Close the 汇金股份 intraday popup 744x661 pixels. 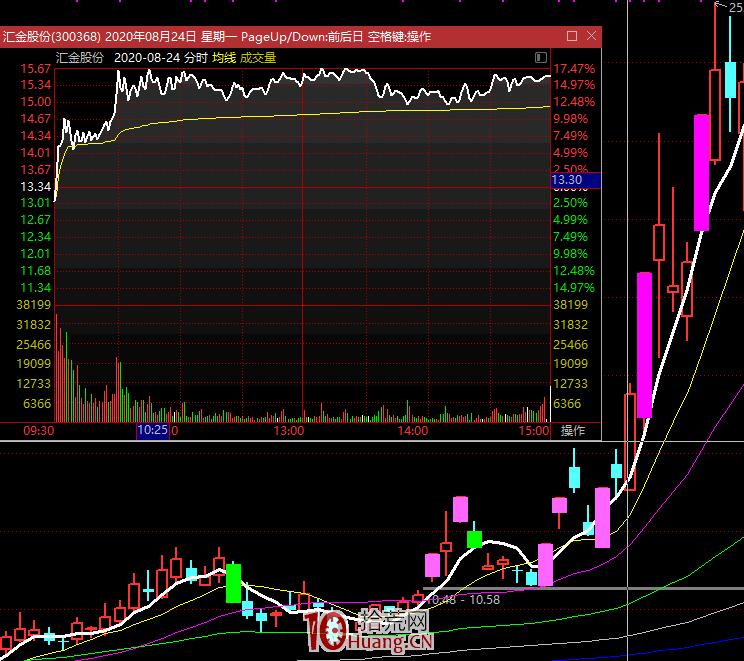pyautogui.click(x=590, y=36)
